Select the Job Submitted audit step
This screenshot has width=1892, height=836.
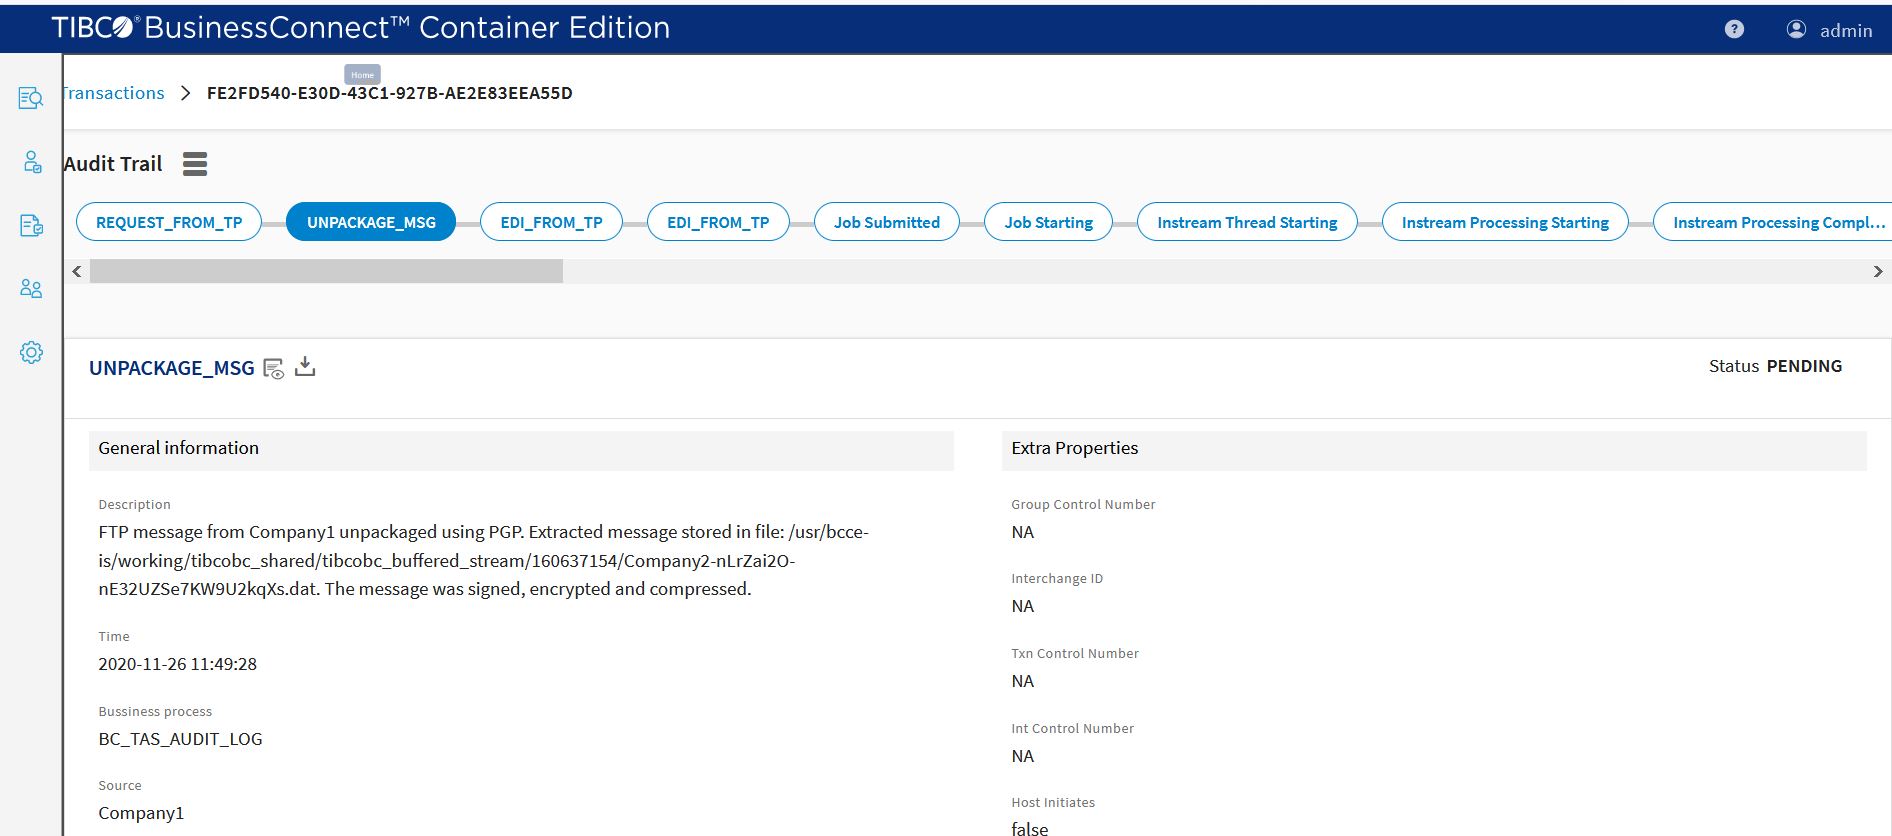pyautogui.click(x=887, y=222)
